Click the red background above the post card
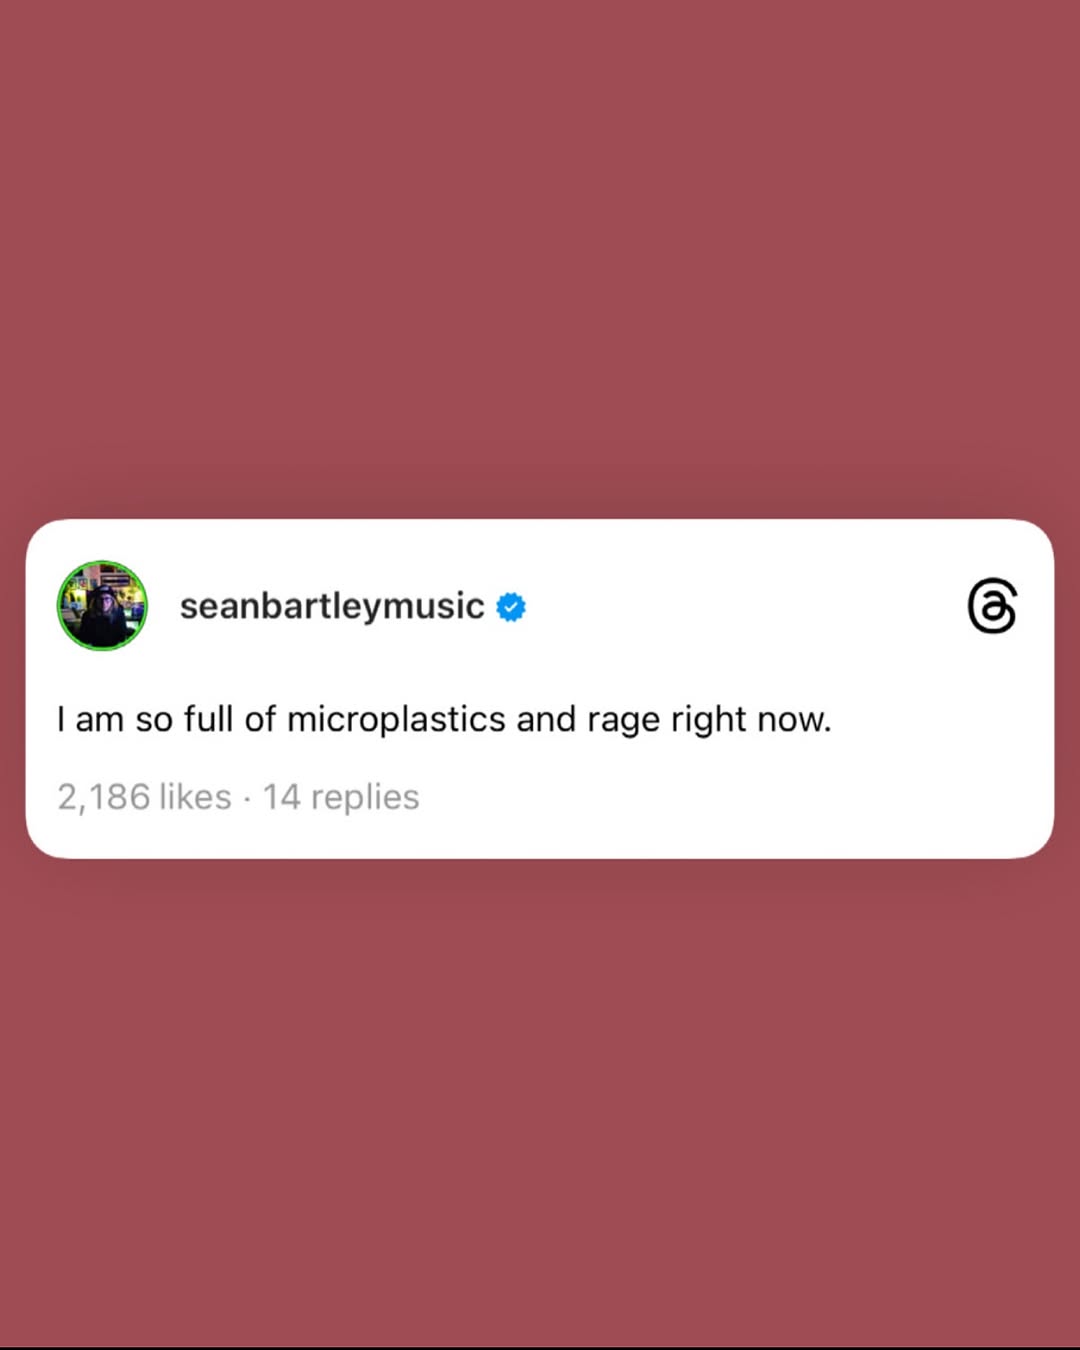Screen dimensions: 1080x1350 (x=540, y=260)
